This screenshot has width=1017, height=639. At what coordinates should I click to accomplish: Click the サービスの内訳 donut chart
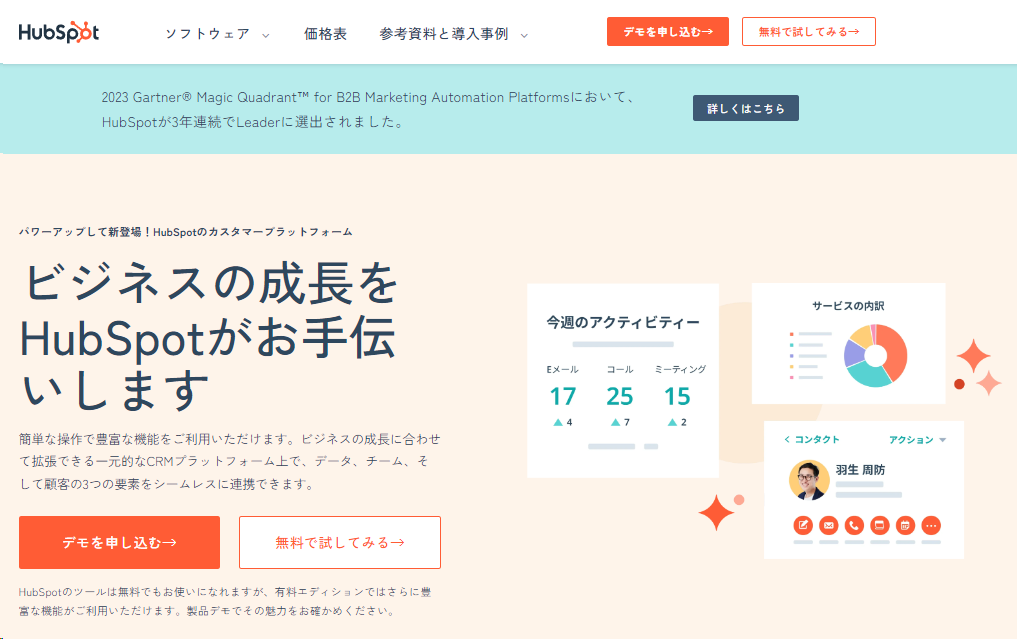[875, 356]
